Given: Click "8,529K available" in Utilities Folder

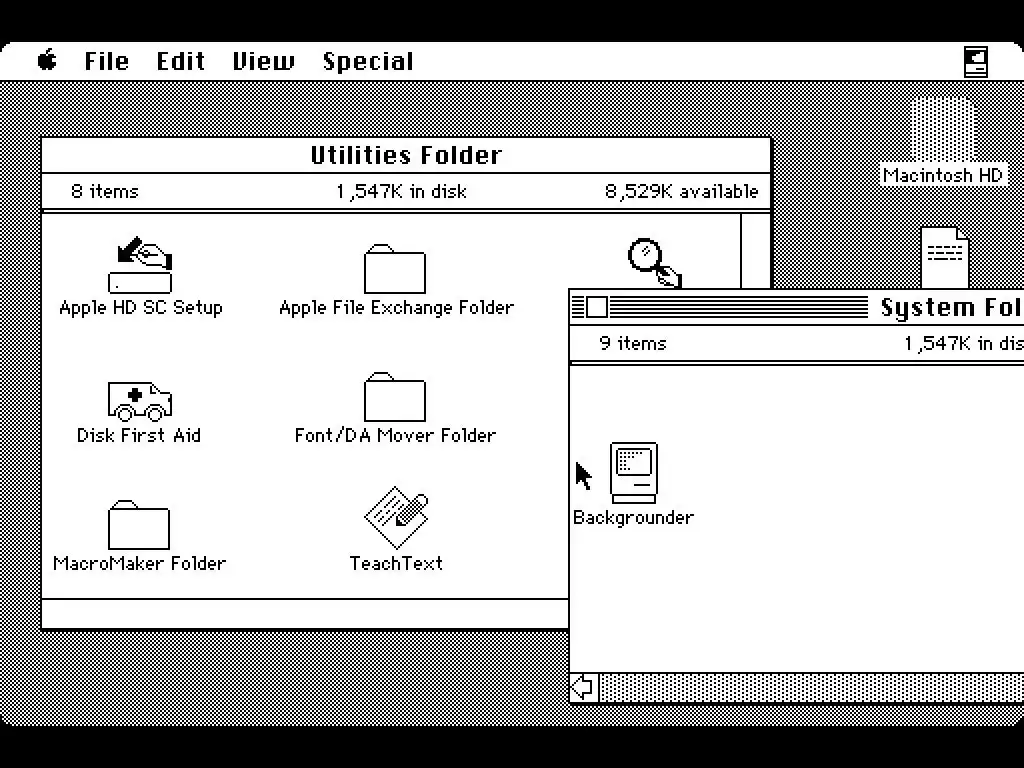Looking at the screenshot, I should (x=681, y=192).
